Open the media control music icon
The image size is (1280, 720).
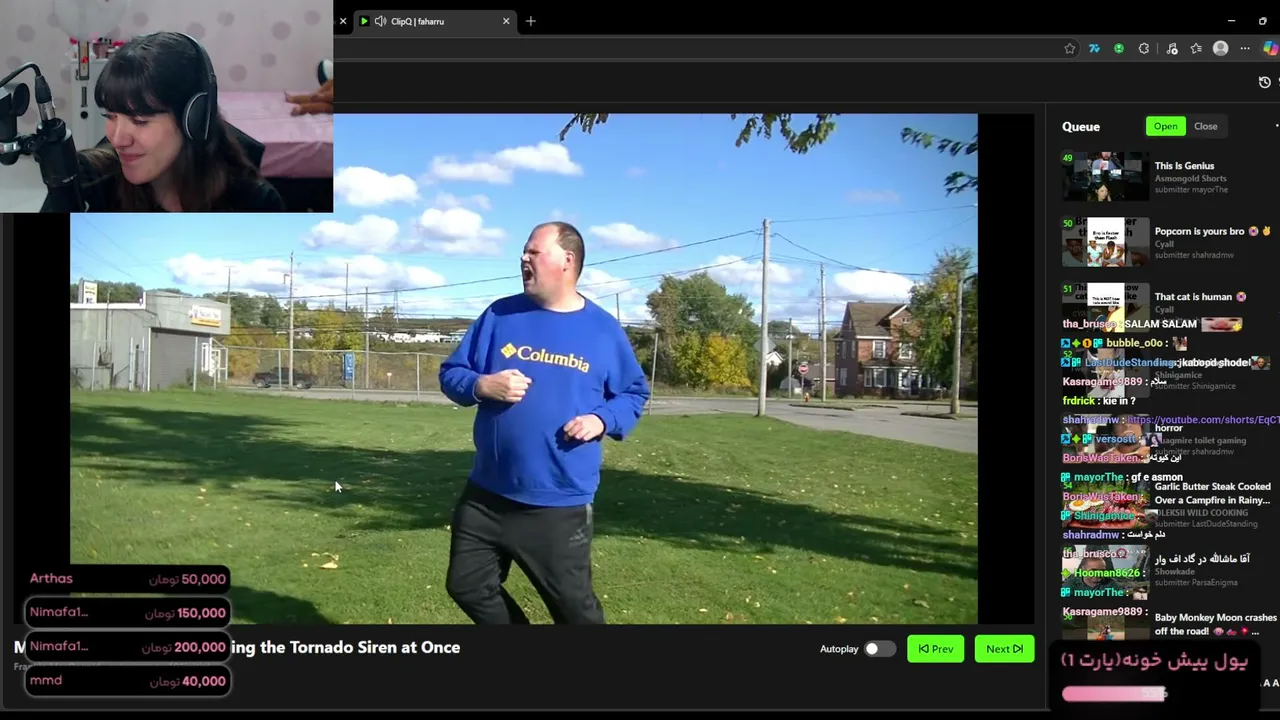pyautogui.click(x=1172, y=48)
